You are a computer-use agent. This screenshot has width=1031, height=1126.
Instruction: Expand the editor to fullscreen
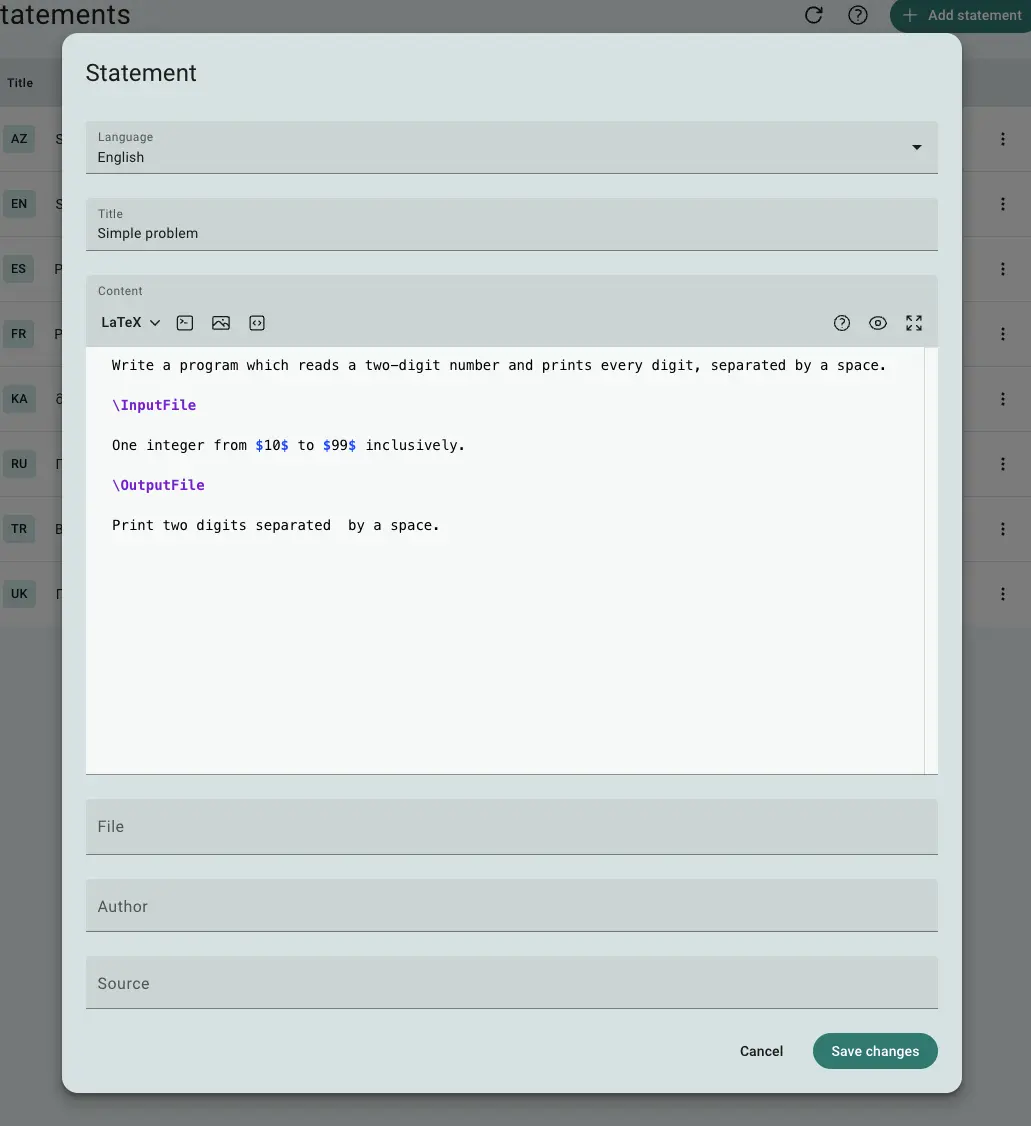tap(913, 322)
